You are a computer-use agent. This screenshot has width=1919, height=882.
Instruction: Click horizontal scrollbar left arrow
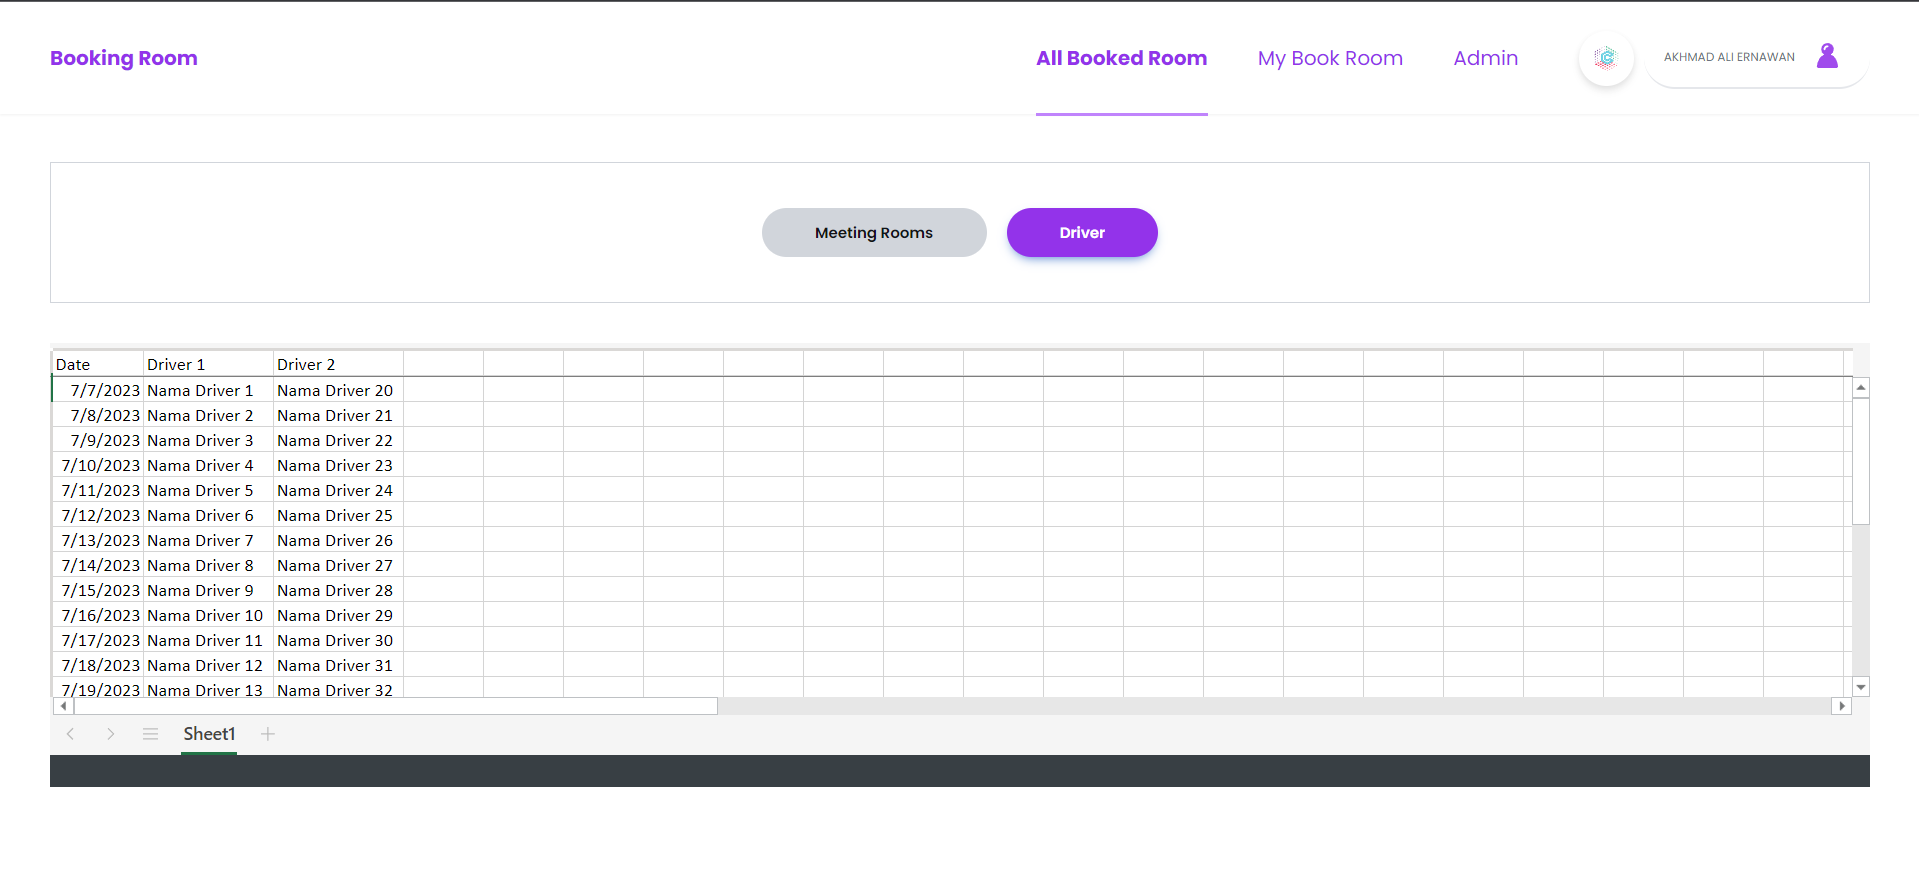[63, 706]
